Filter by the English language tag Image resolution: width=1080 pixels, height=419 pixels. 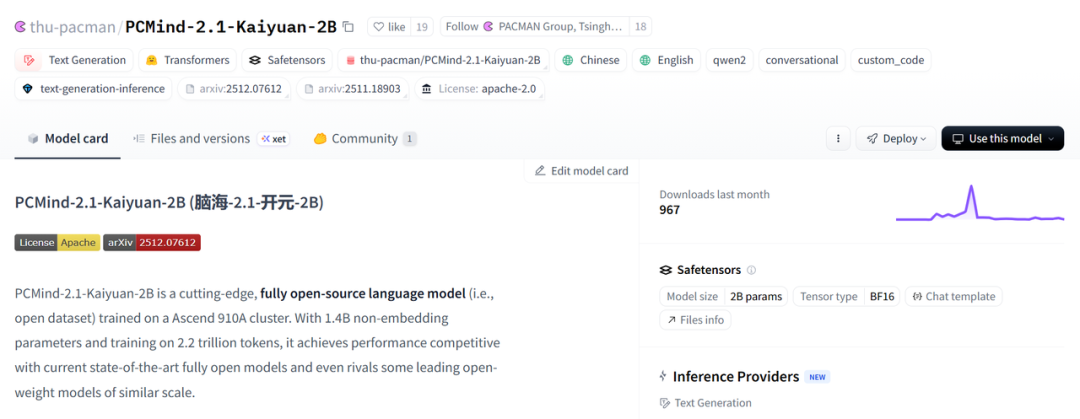[x=667, y=60]
